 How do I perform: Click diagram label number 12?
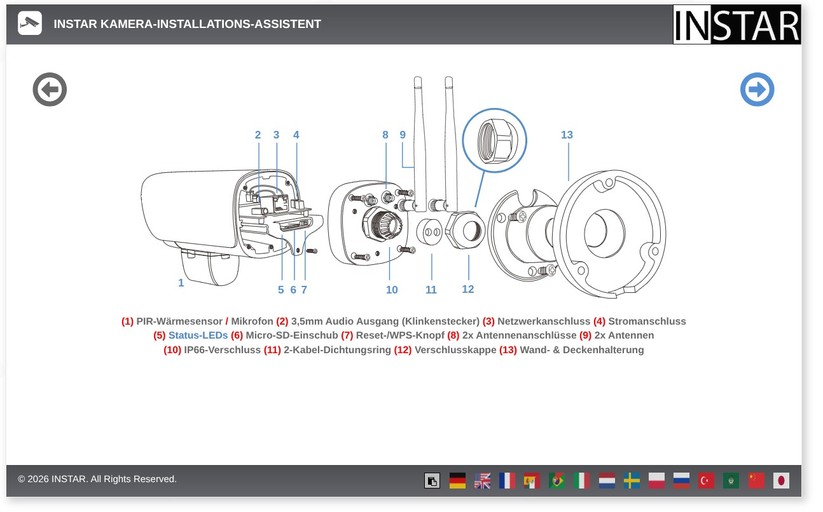pos(468,289)
